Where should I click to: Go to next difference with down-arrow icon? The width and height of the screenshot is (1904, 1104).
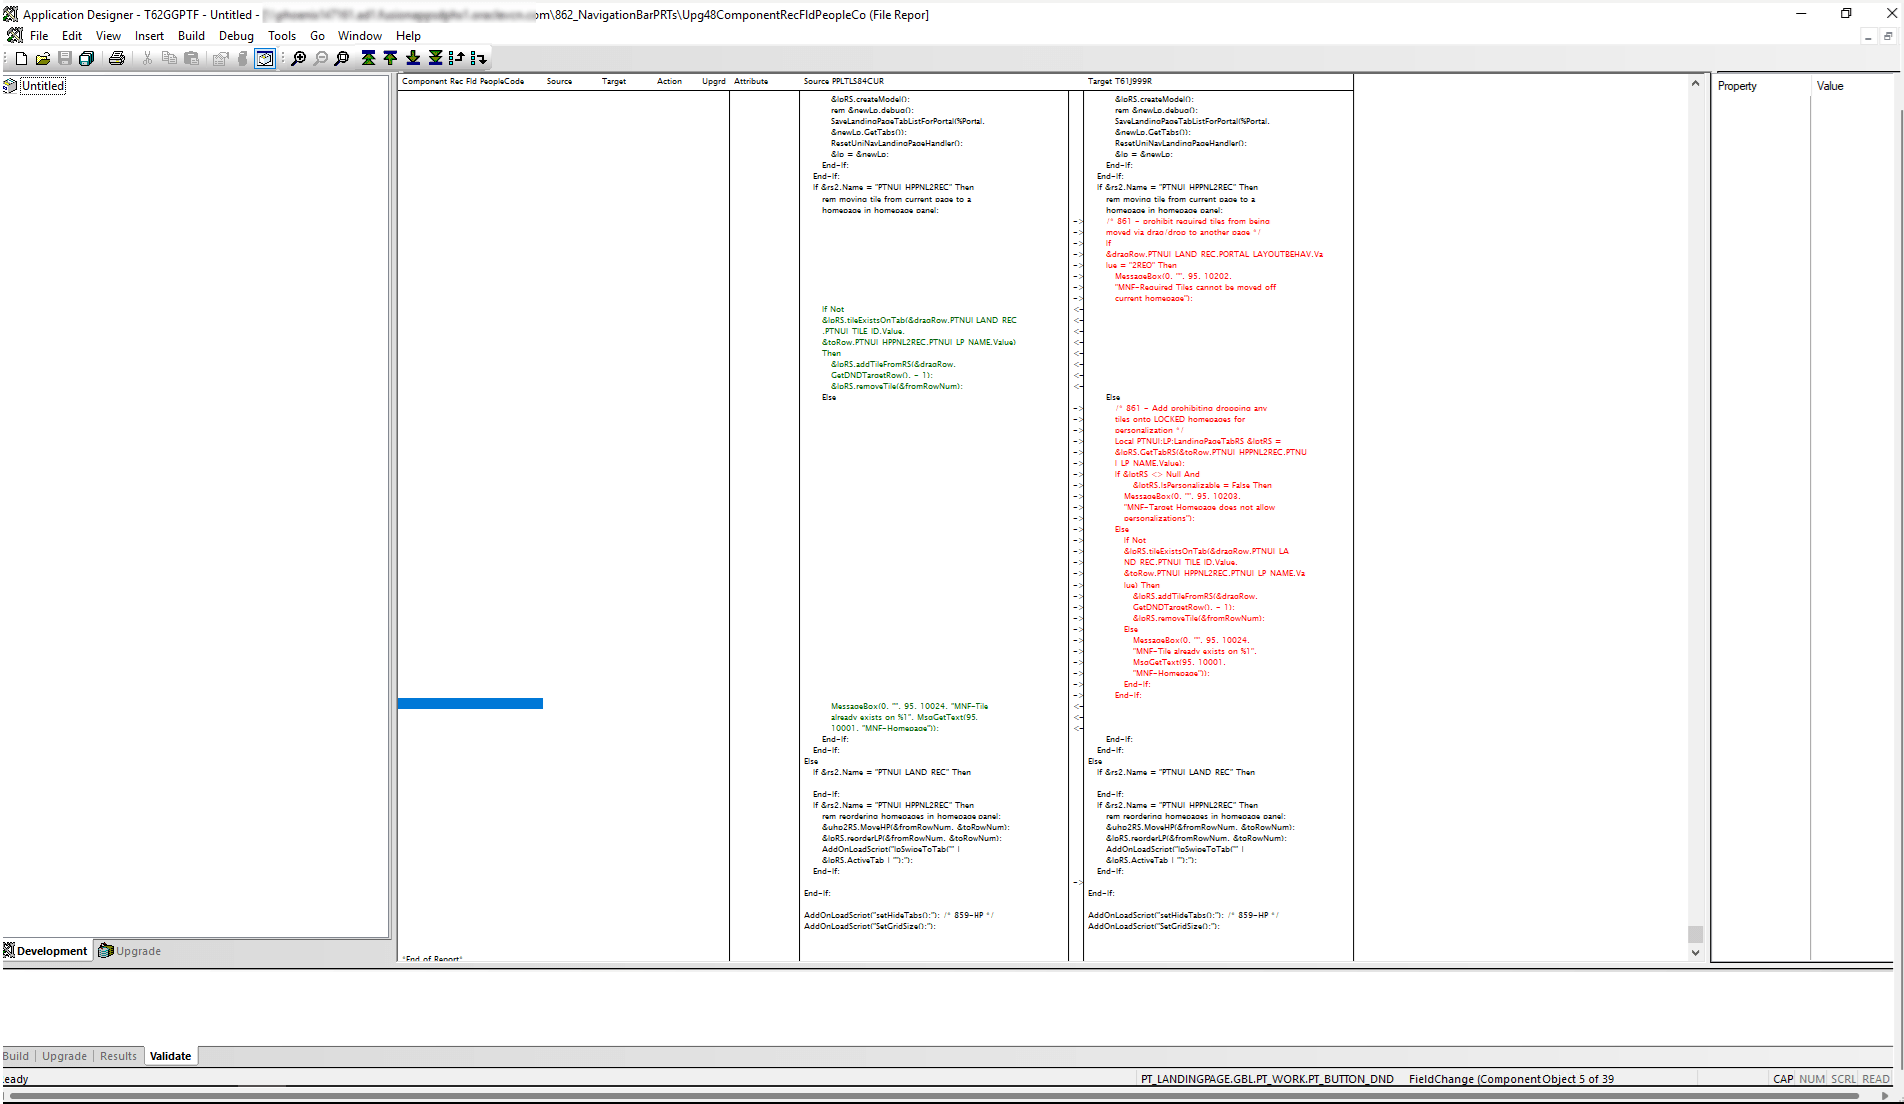click(x=412, y=58)
